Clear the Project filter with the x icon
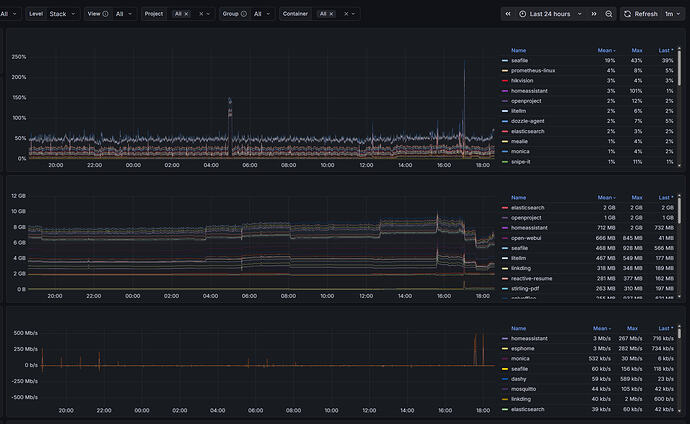This screenshot has width=690, height=424. 199,14
